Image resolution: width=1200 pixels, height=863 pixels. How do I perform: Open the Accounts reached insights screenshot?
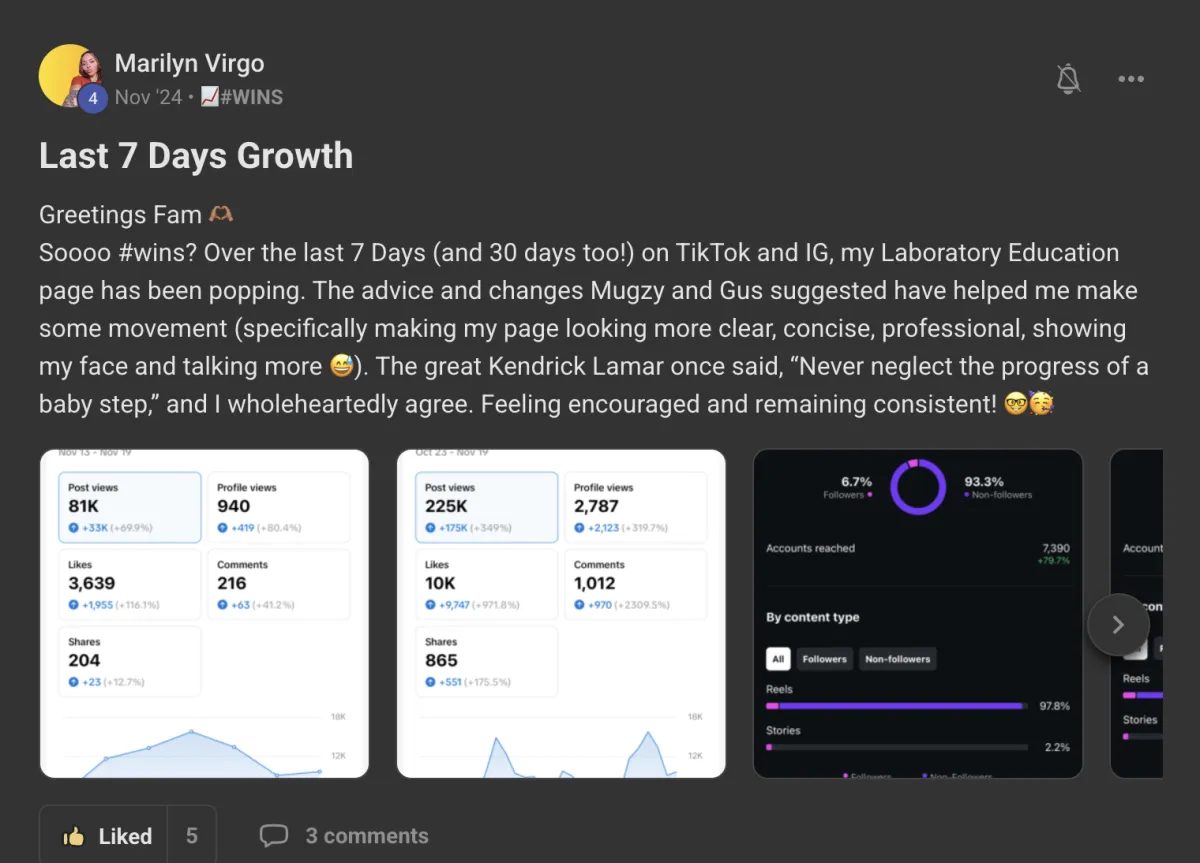(x=918, y=614)
